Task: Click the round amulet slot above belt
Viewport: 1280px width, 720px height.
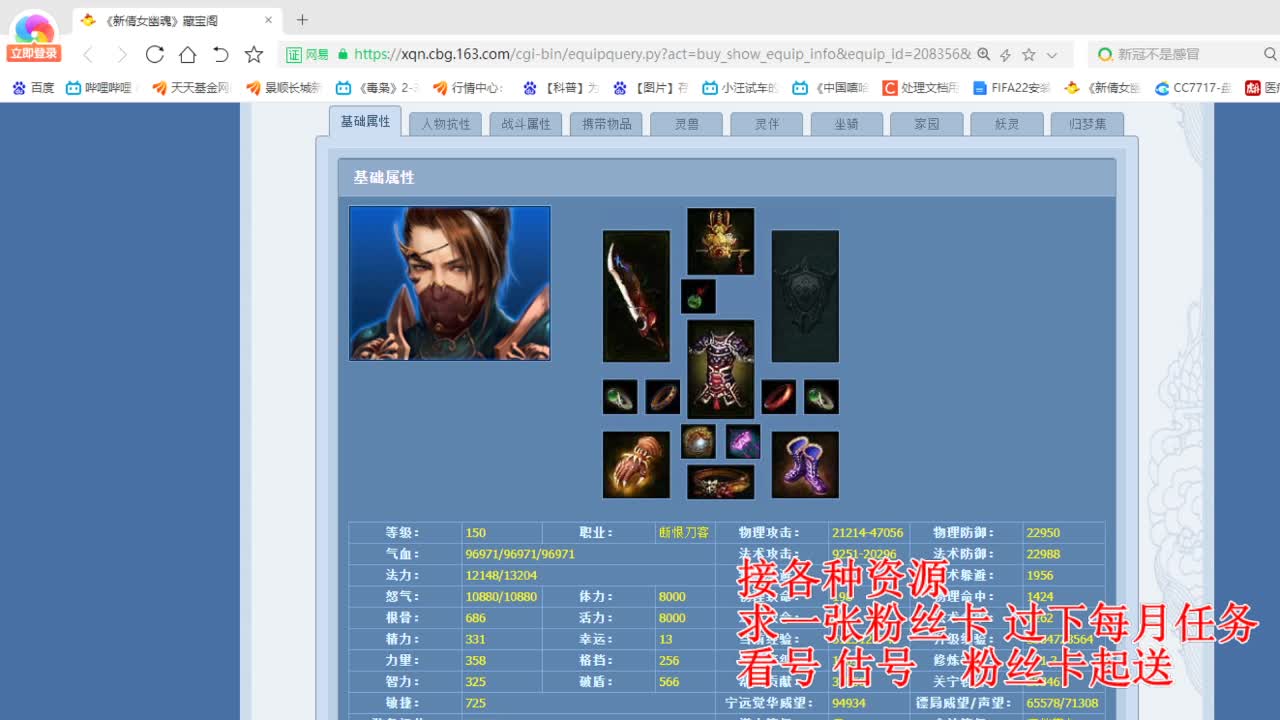Action: click(x=698, y=442)
